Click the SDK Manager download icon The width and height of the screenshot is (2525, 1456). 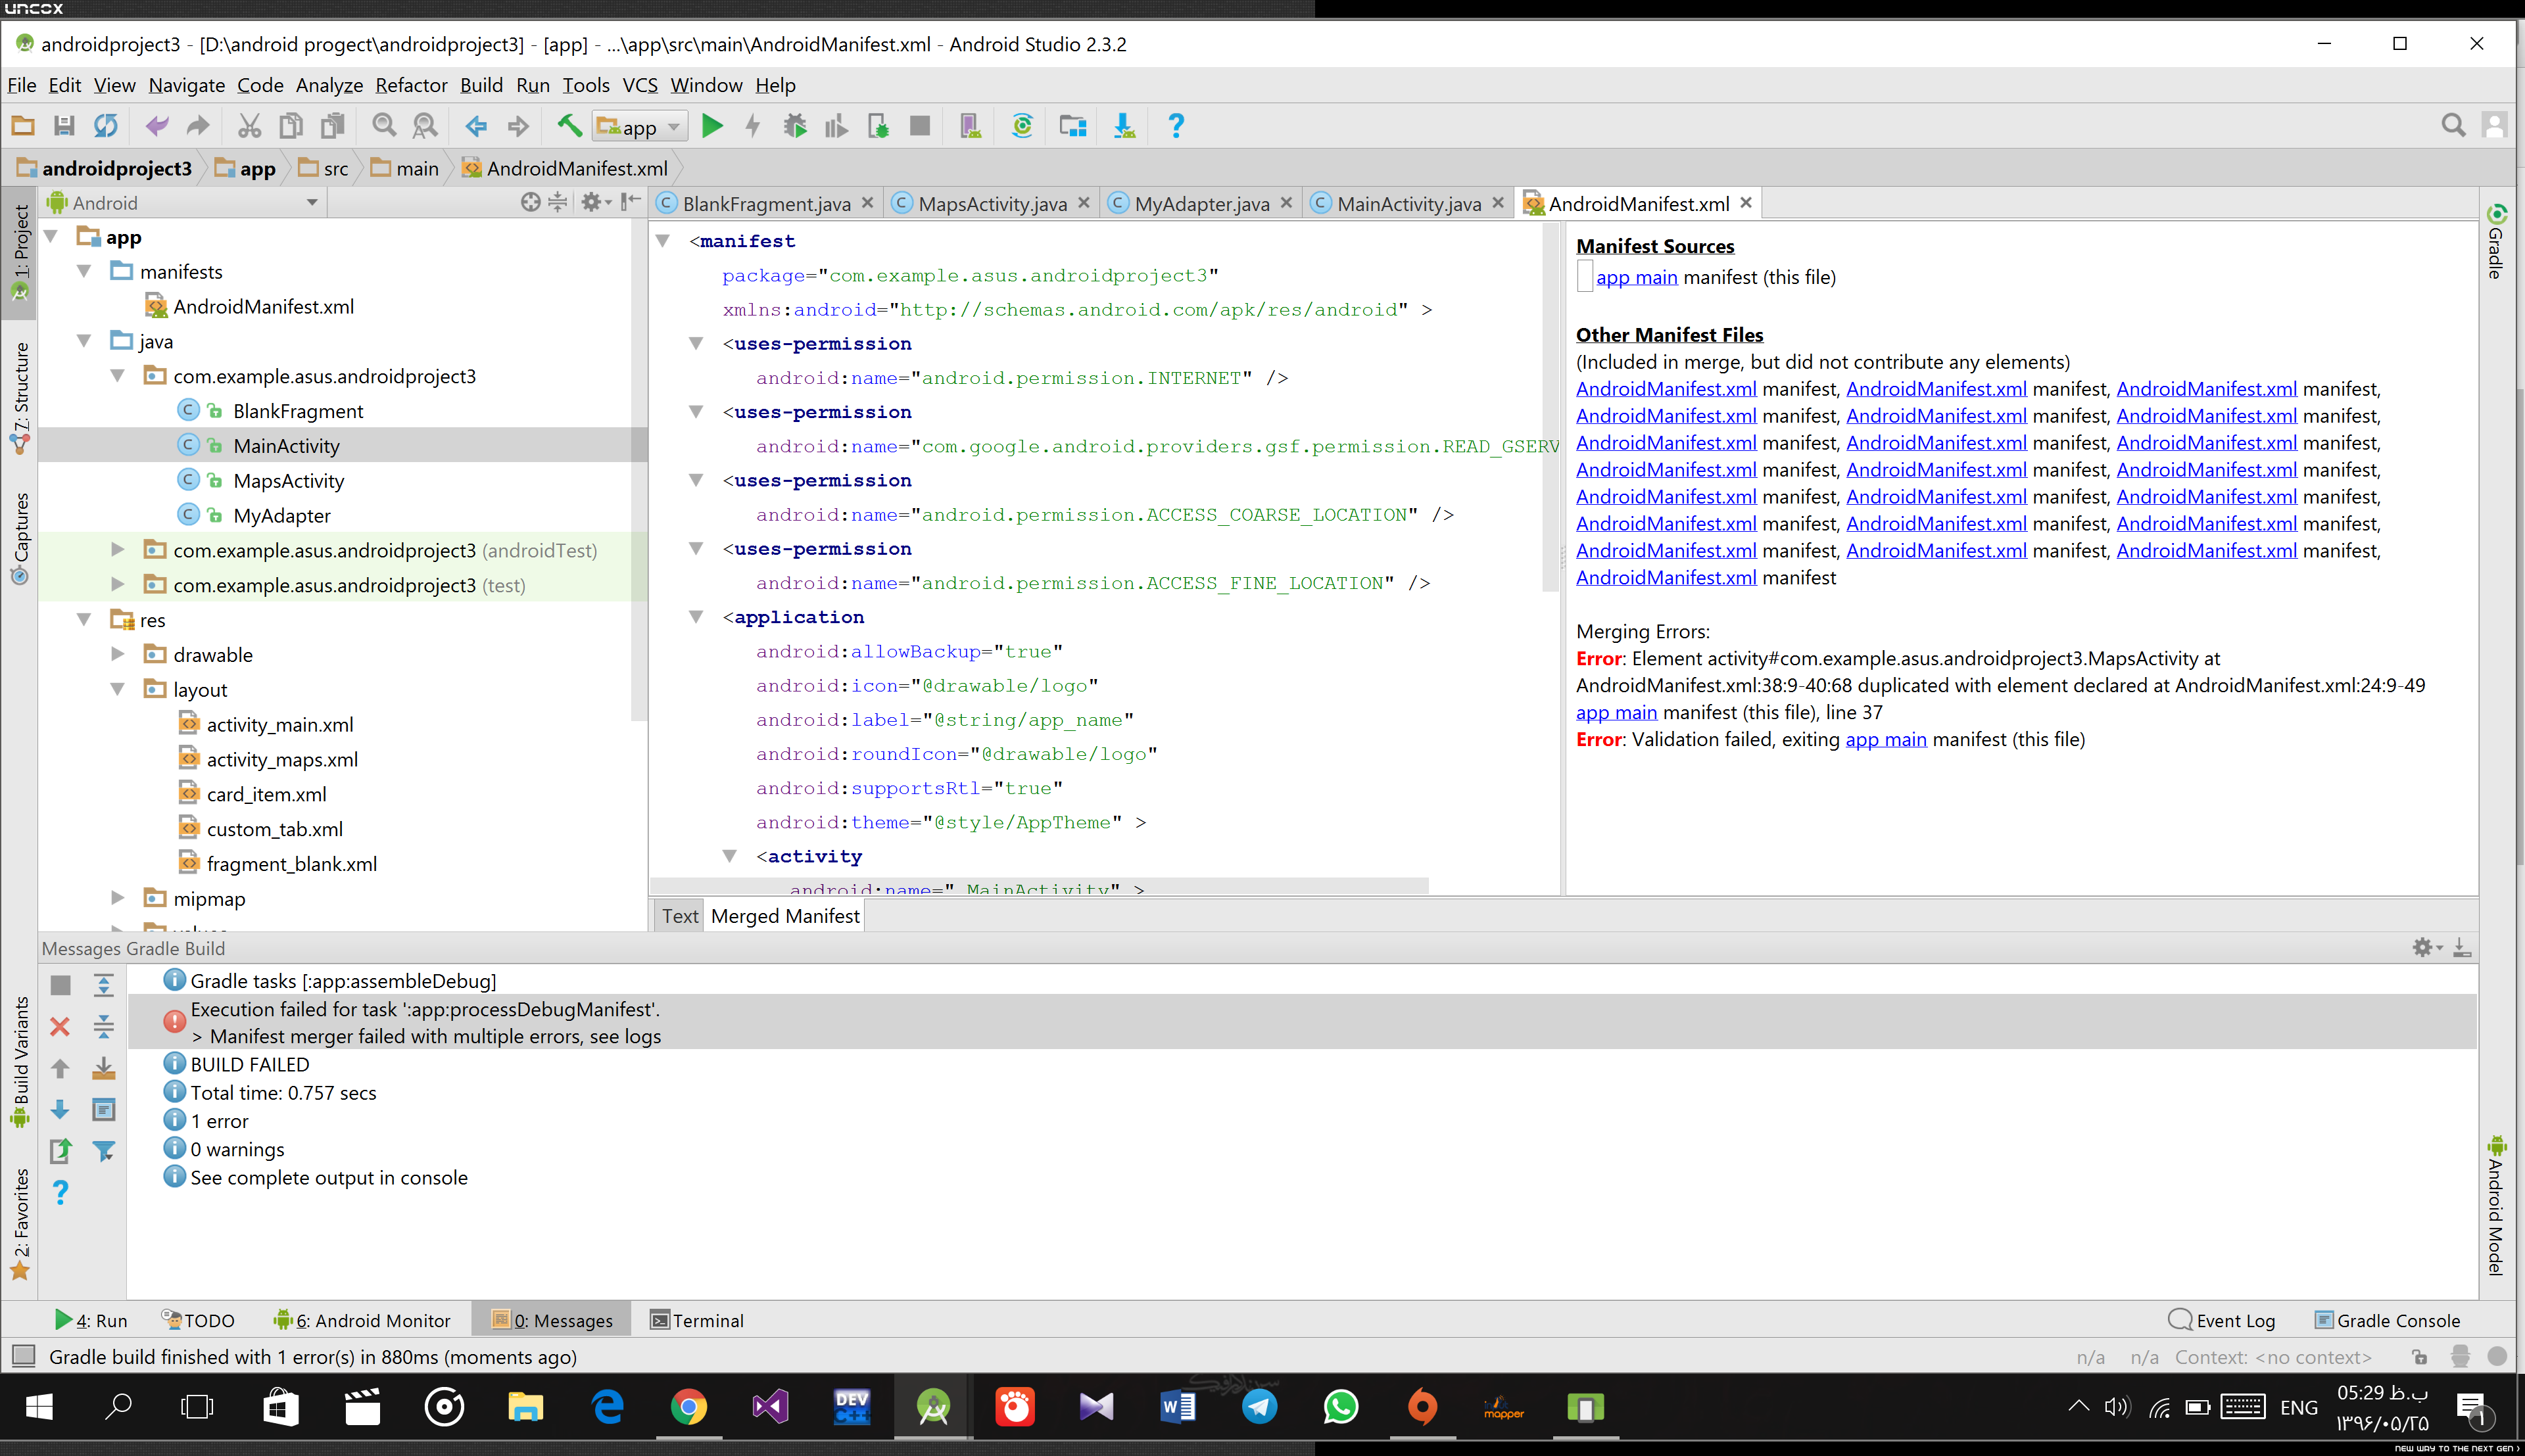[1124, 126]
